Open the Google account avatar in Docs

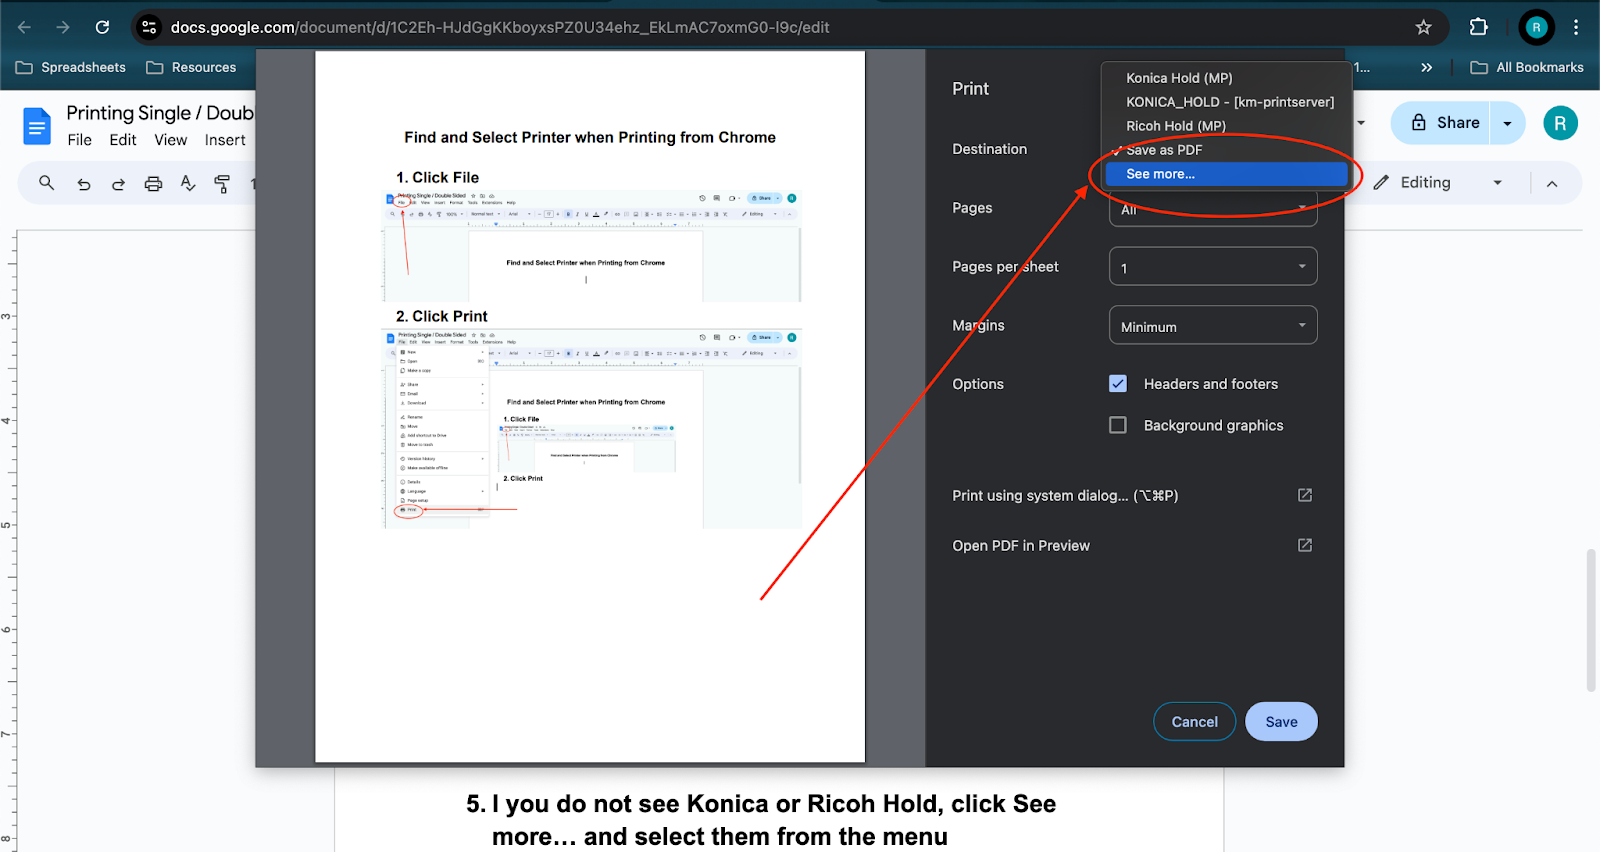[x=1560, y=123]
